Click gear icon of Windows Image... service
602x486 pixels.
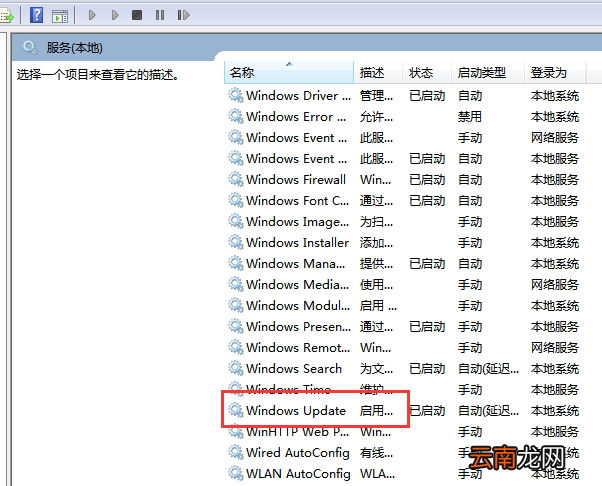coord(236,222)
